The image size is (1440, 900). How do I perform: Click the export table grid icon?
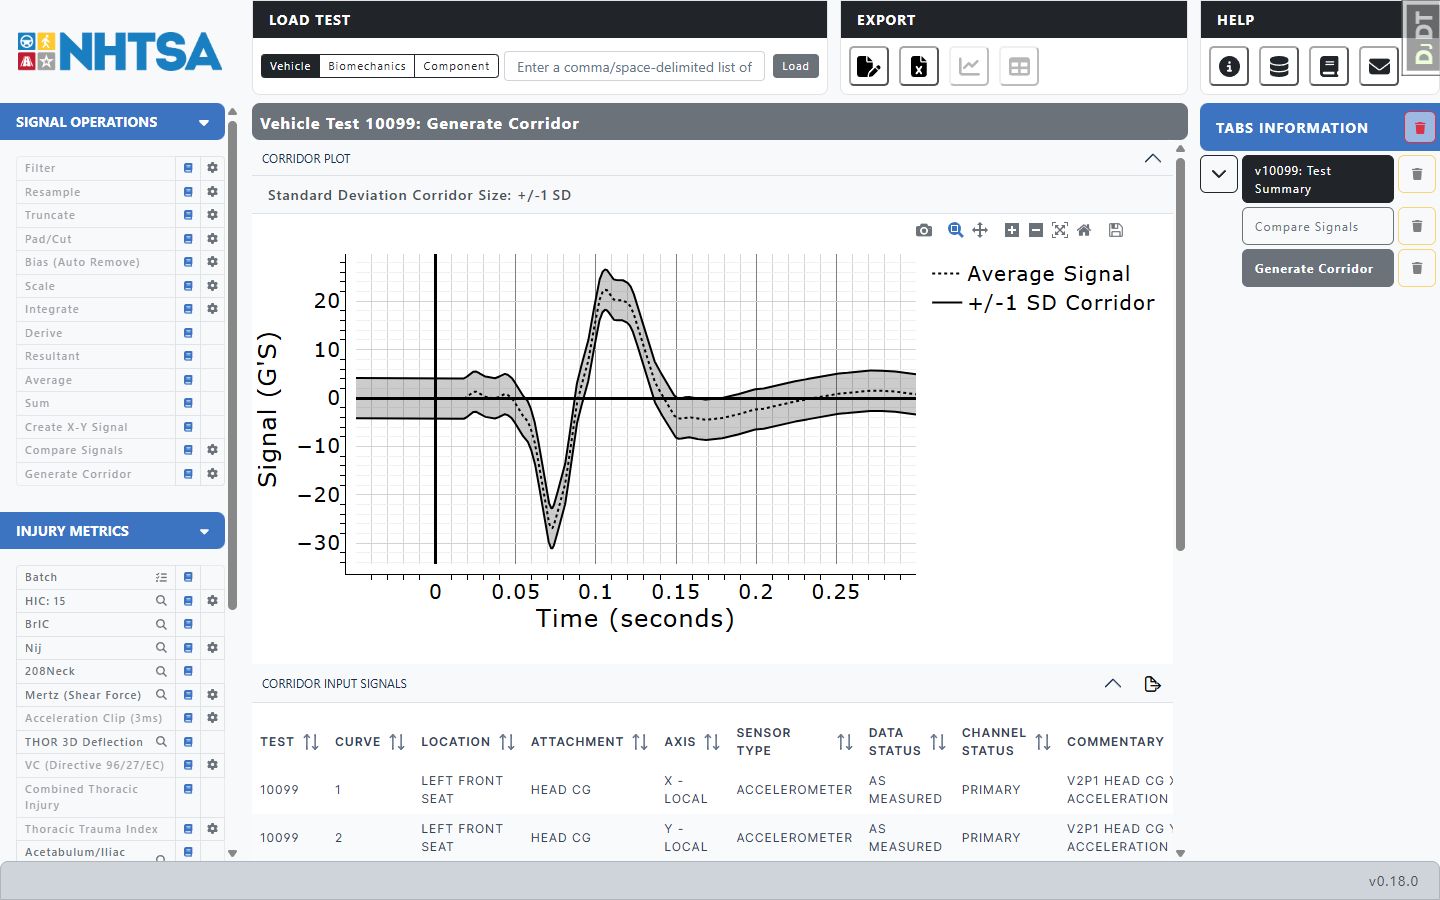[x=1019, y=67]
